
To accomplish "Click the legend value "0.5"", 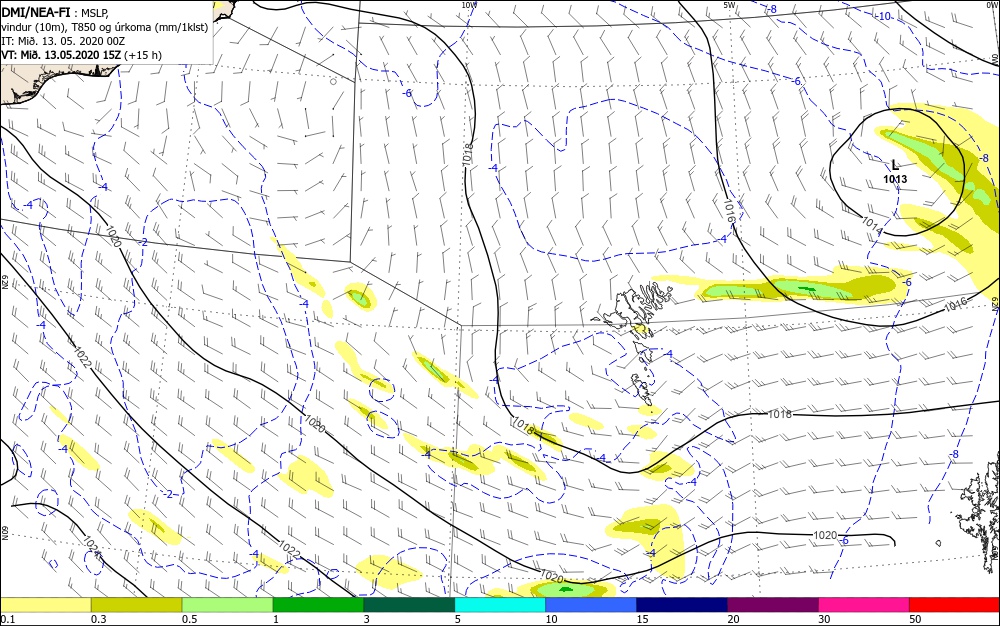I will (x=189, y=619).
